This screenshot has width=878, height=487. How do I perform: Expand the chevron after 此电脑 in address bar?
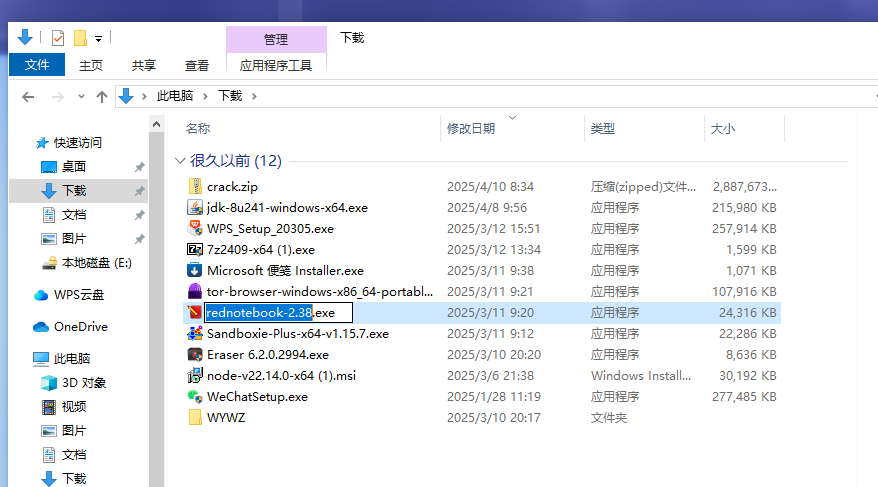point(205,96)
